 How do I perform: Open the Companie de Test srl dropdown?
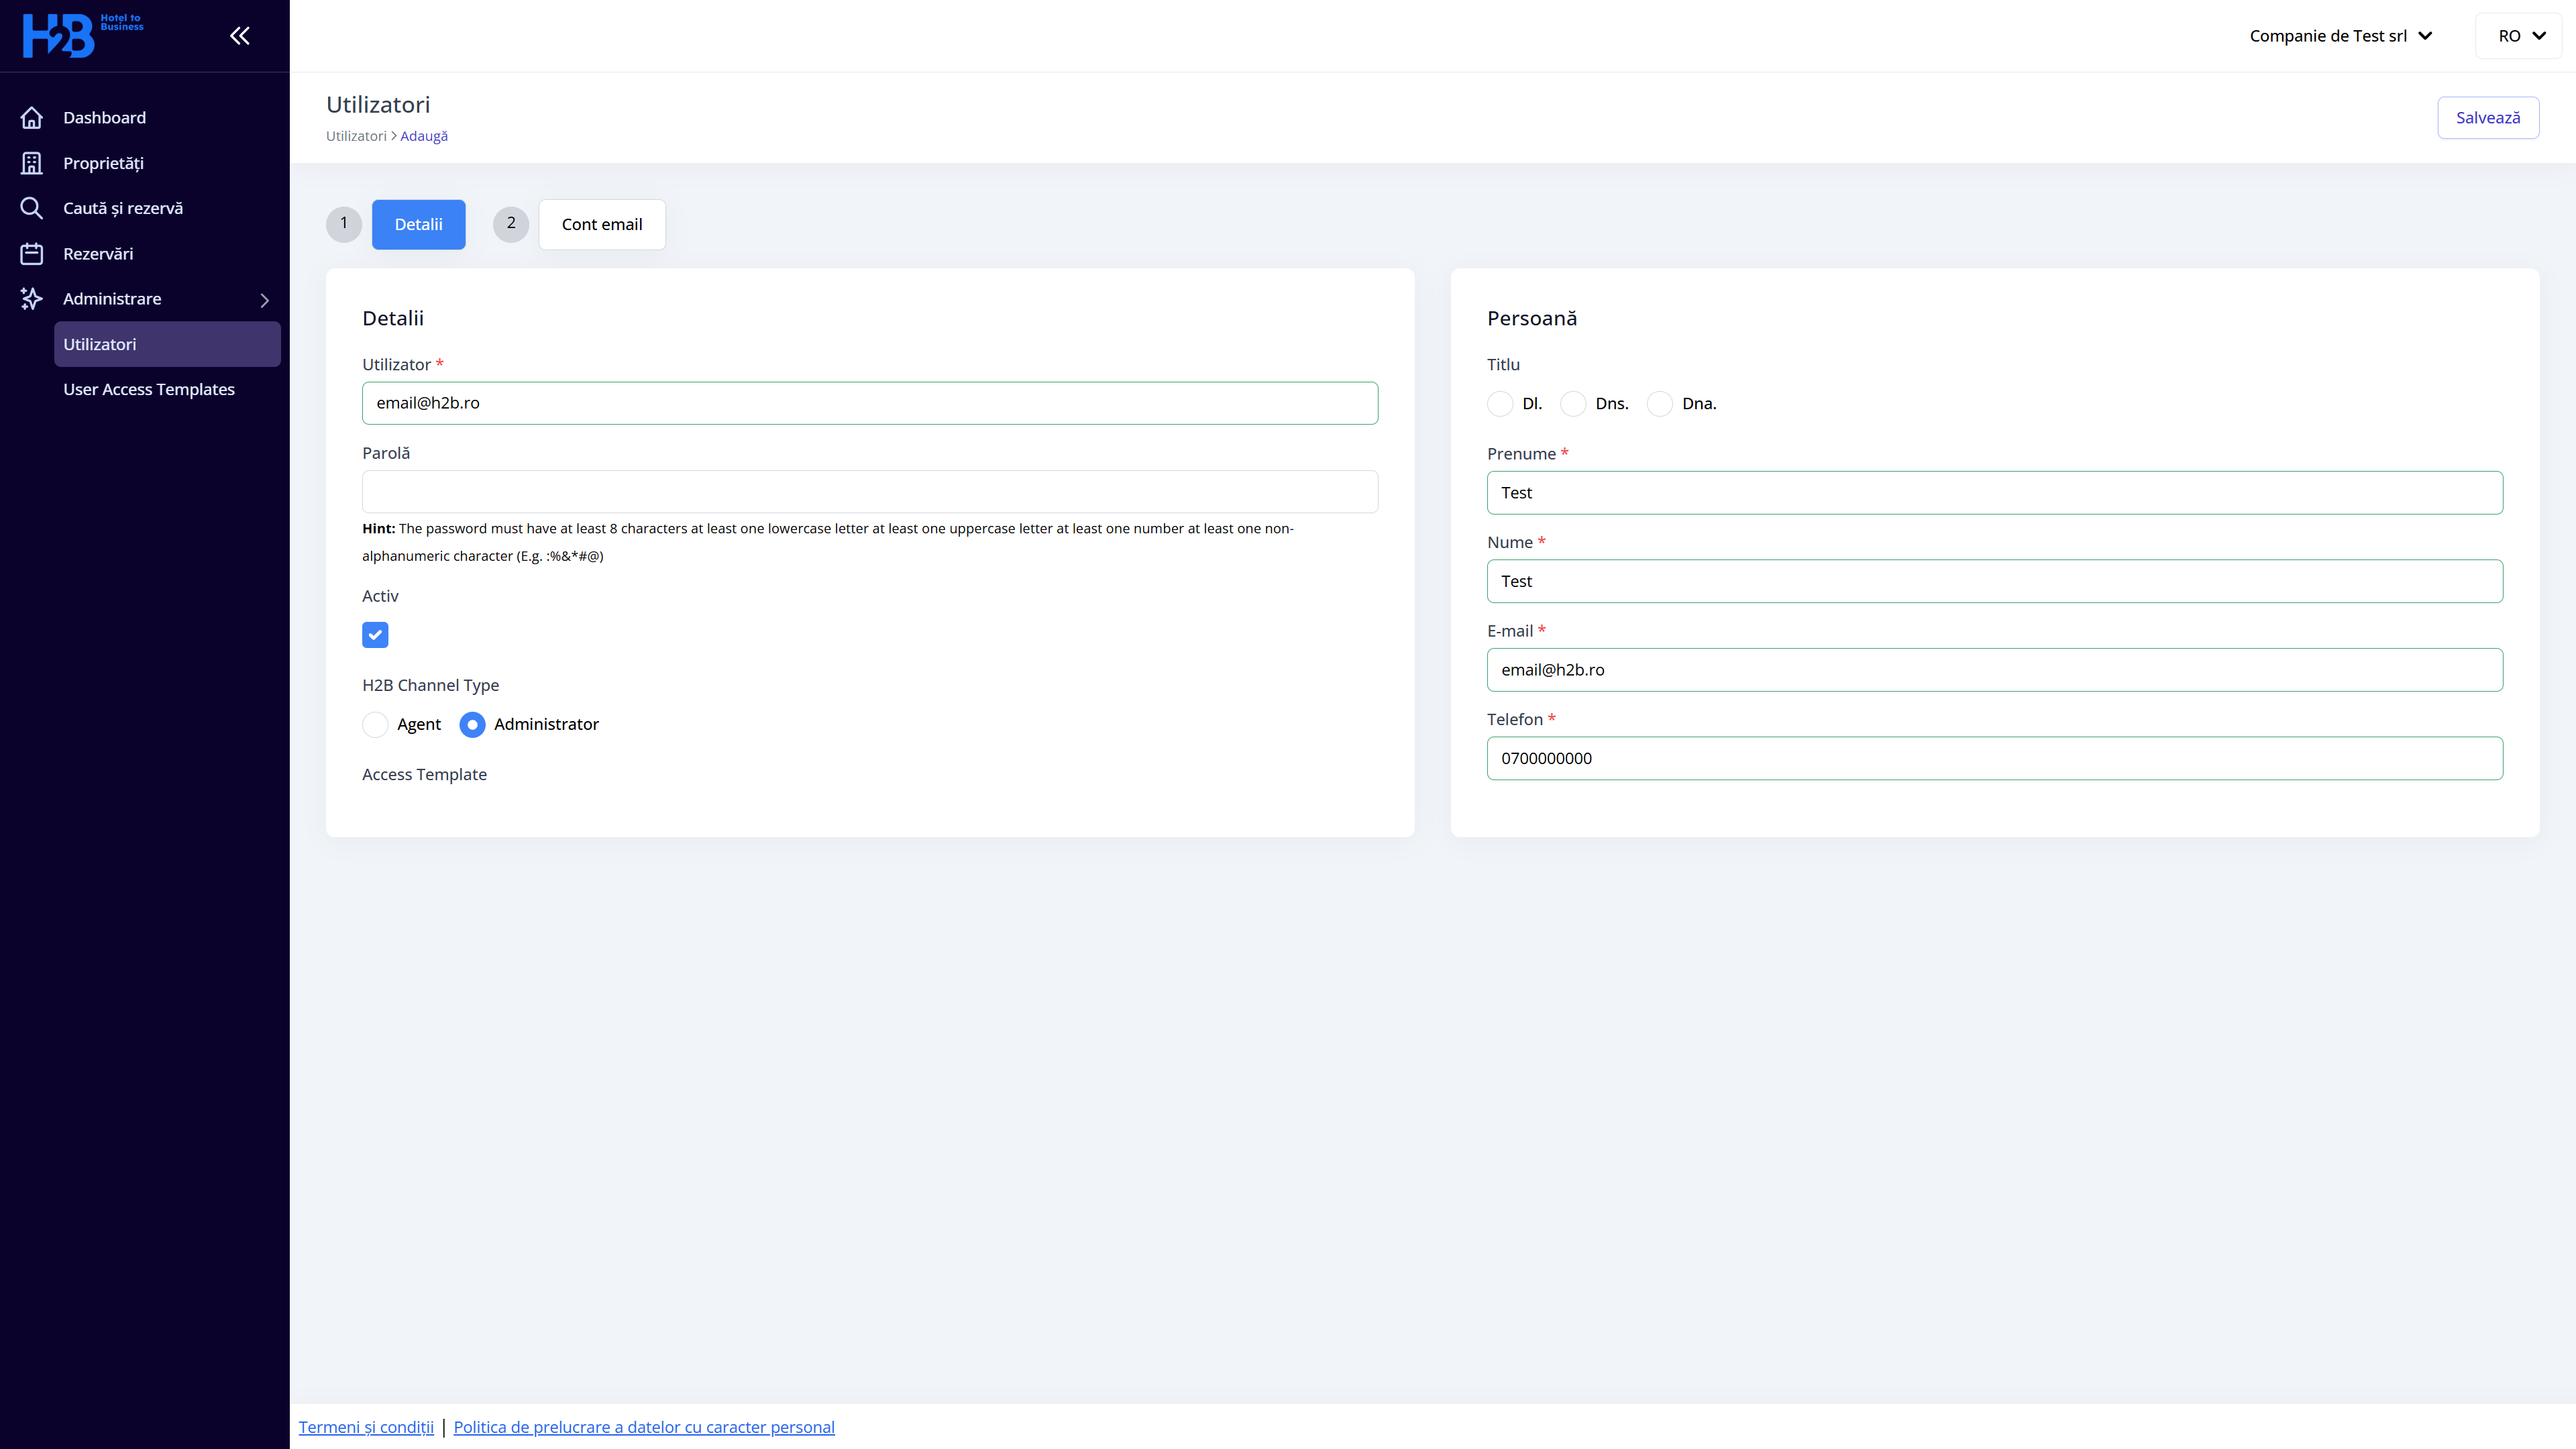tap(2340, 36)
